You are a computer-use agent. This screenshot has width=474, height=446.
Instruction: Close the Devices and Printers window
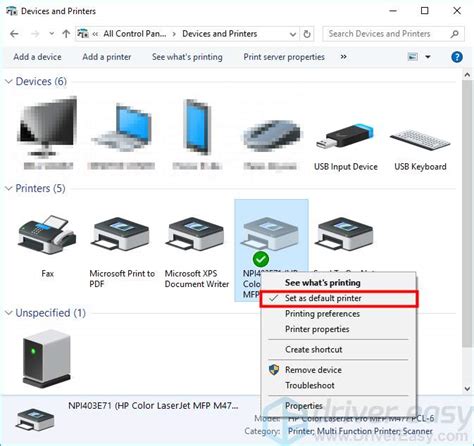[457, 11]
